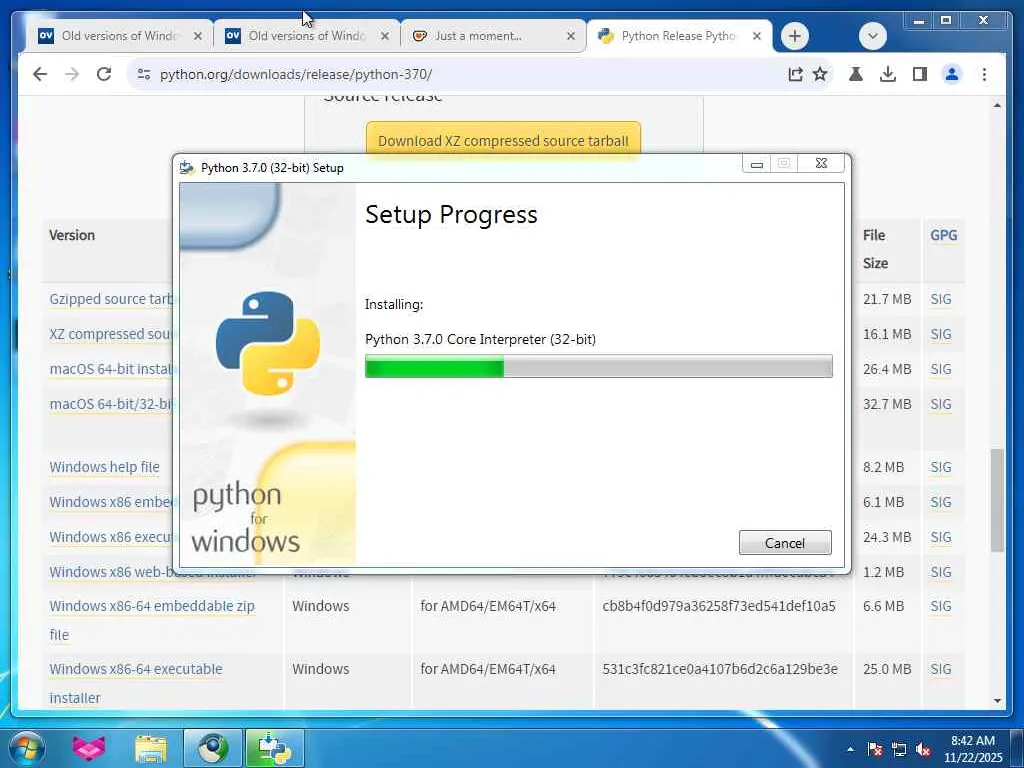Bookmark this page with the star icon
The image size is (1024, 768).
(x=820, y=74)
